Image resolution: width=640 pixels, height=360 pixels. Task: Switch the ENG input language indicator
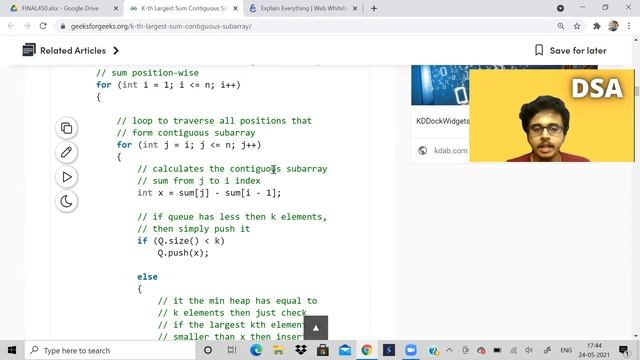coord(566,350)
